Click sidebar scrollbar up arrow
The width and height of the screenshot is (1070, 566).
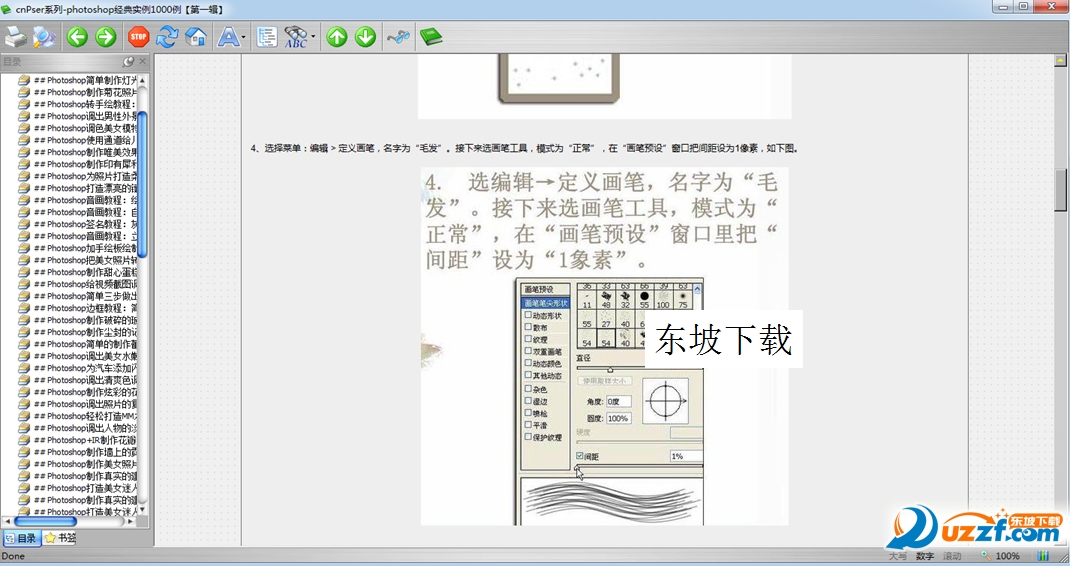point(143,80)
